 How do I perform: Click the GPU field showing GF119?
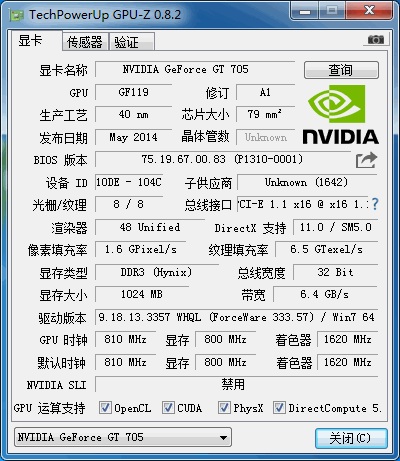point(134,92)
